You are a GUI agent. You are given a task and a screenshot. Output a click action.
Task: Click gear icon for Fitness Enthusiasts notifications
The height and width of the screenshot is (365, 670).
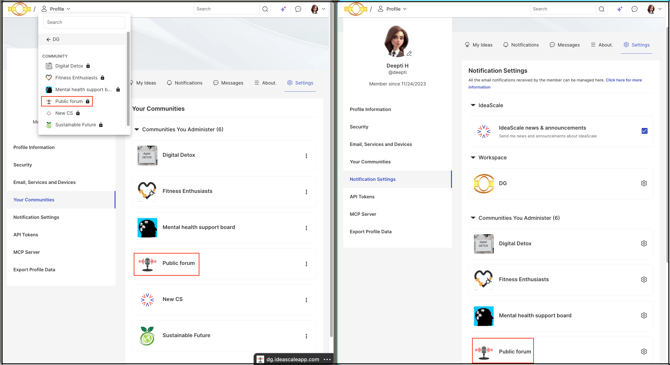644,279
